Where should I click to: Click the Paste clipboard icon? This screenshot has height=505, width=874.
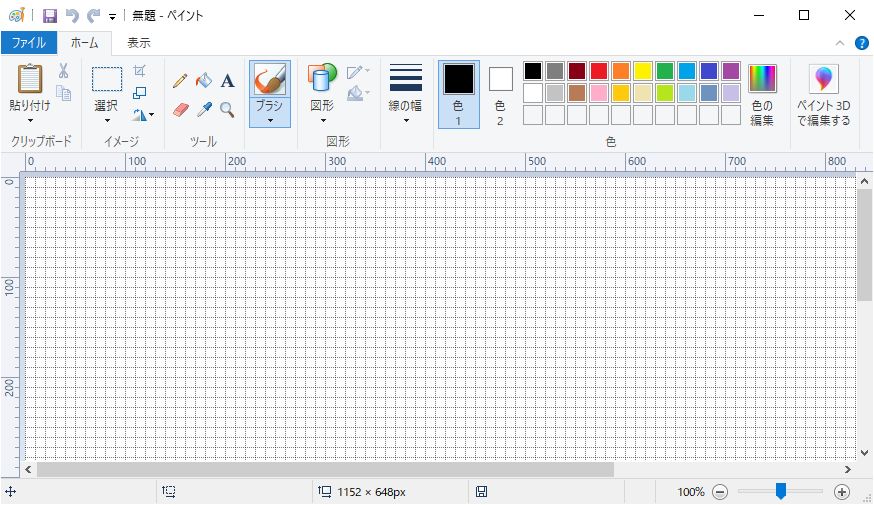(x=30, y=79)
